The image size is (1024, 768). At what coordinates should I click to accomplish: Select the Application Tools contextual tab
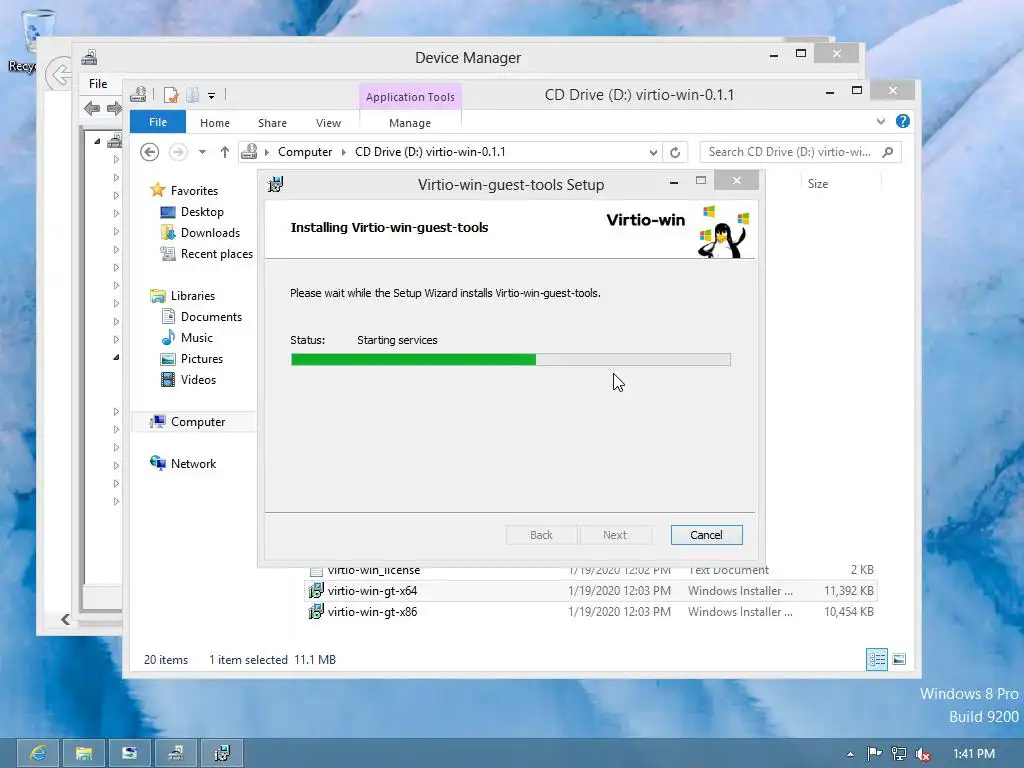pos(409,97)
